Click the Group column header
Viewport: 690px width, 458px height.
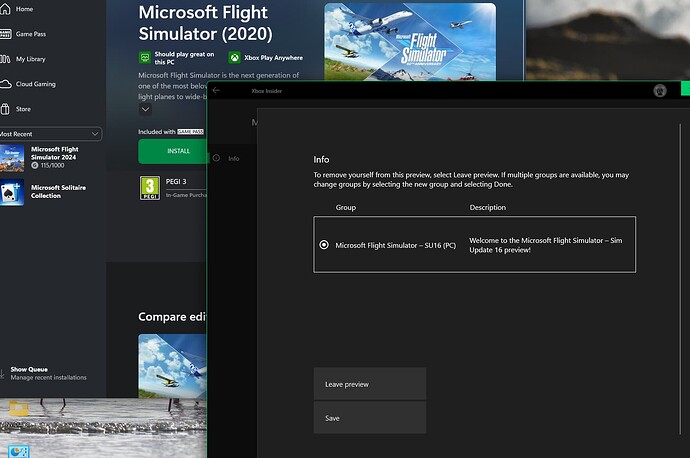(346, 207)
